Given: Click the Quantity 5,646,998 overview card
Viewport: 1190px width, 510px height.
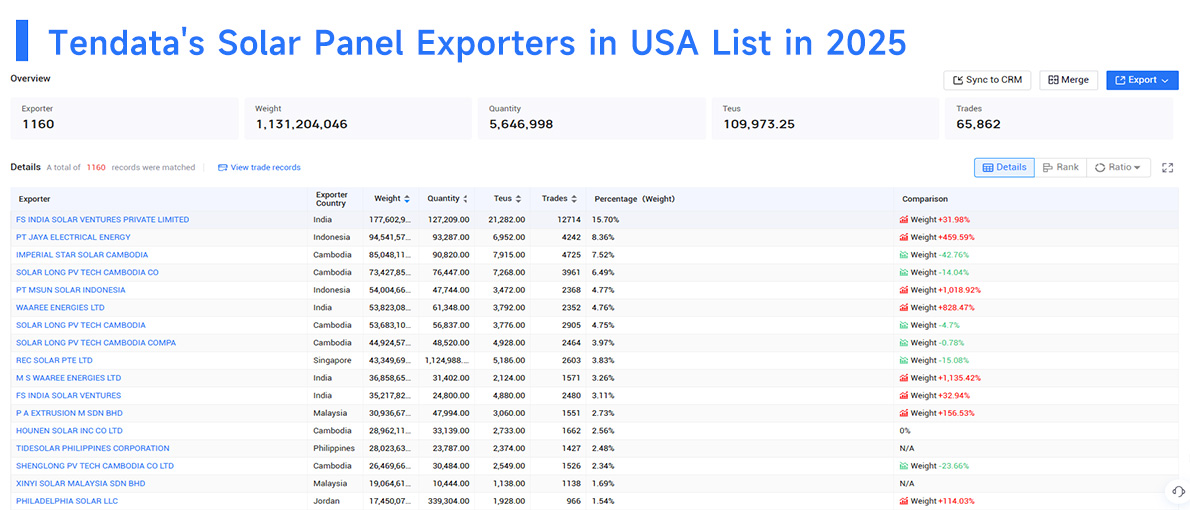Looking at the screenshot, I should pos(591,118).
